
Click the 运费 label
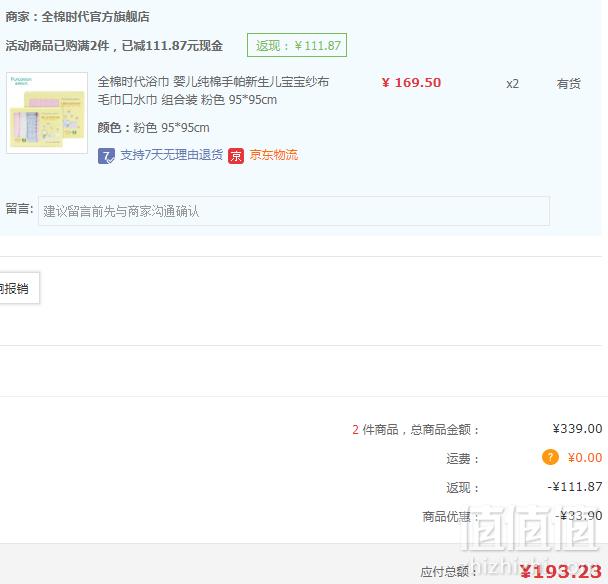point(463,459)
